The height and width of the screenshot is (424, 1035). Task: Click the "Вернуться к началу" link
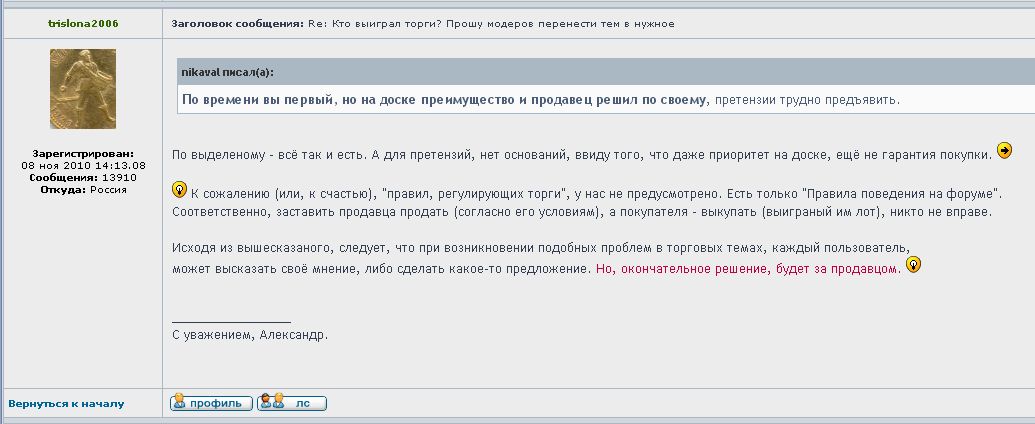pyautogui.click(x=66, y=404)
